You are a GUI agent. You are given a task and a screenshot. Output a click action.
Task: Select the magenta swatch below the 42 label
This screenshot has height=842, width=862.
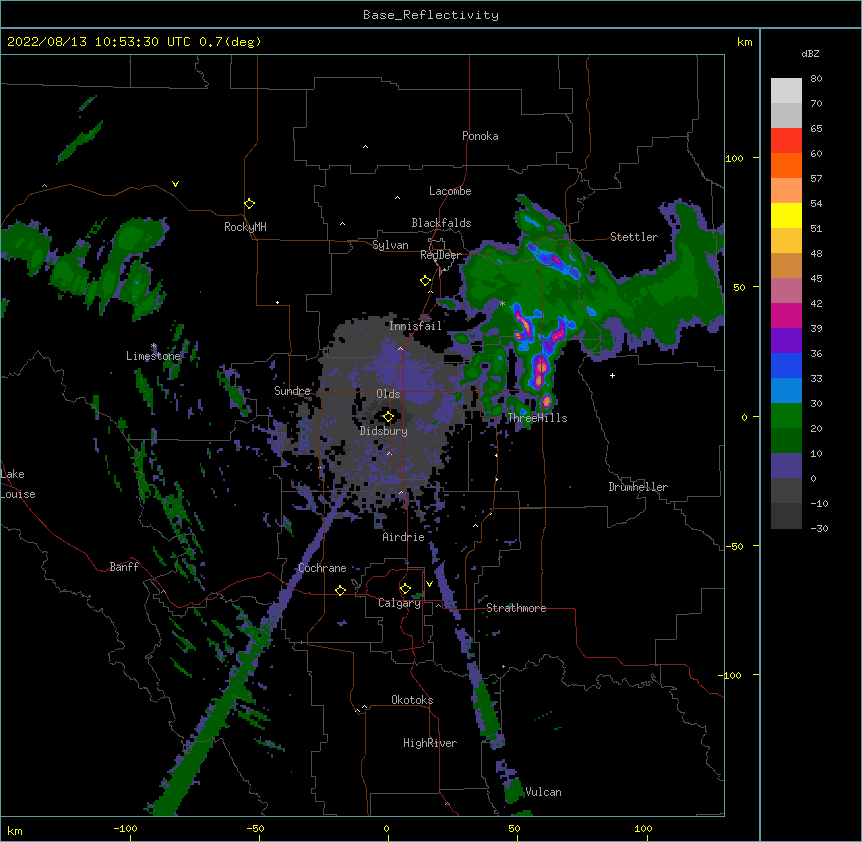pos(786,315)
